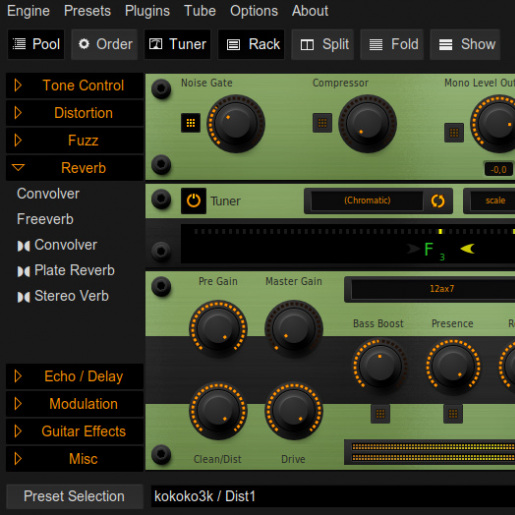The width and height of the screenshot is (515, 515).
Task: Expand the Misc category
Action: [x=75, y=459]
